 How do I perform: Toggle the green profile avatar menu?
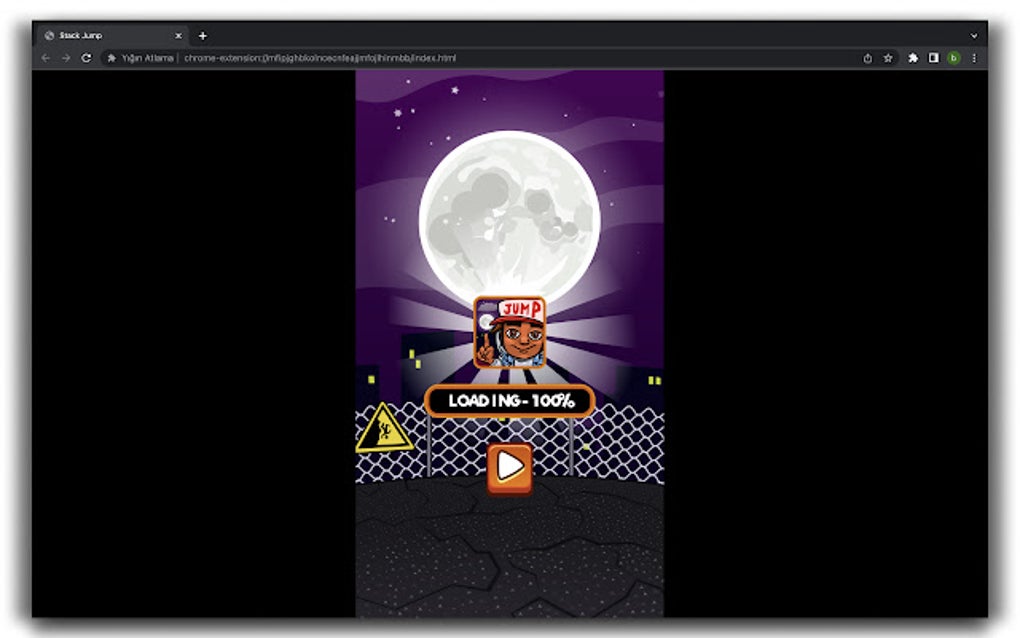click(956, 58)
